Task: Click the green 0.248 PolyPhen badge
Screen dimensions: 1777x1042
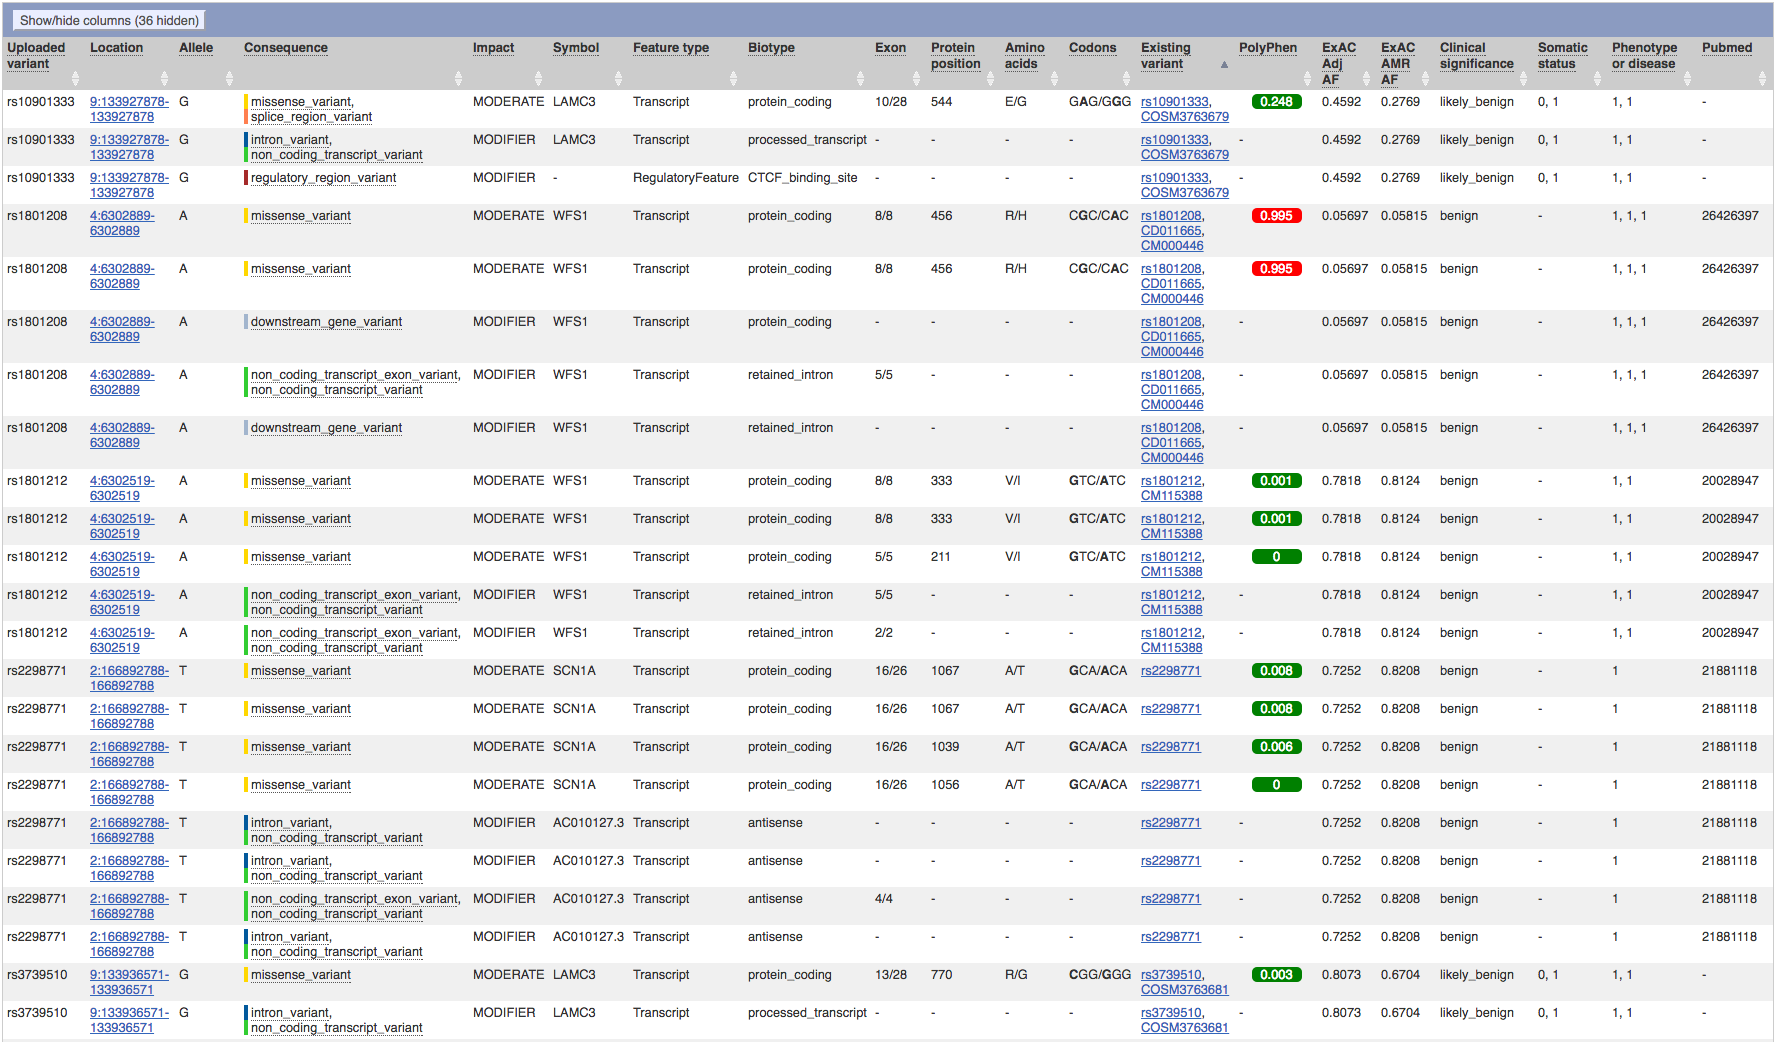Action: pyautogui.click(x=1276, y=102)
